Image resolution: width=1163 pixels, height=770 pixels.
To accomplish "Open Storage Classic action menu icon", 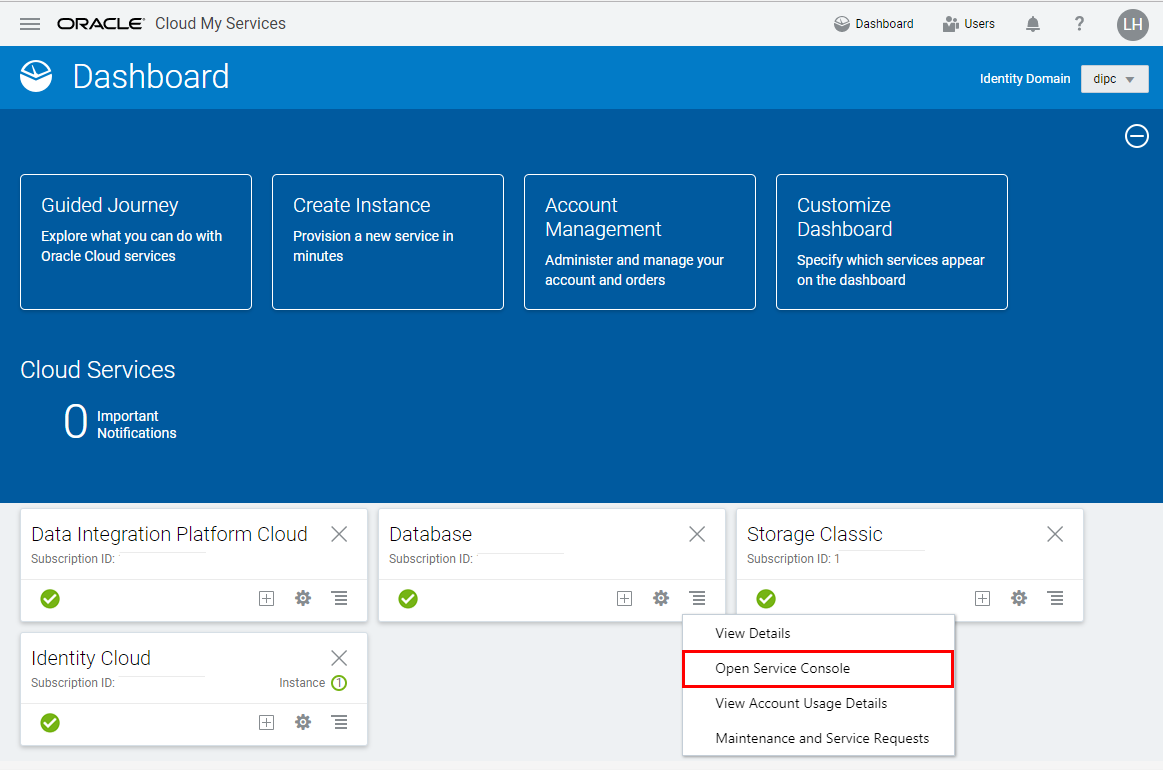I will point(1055,598).
